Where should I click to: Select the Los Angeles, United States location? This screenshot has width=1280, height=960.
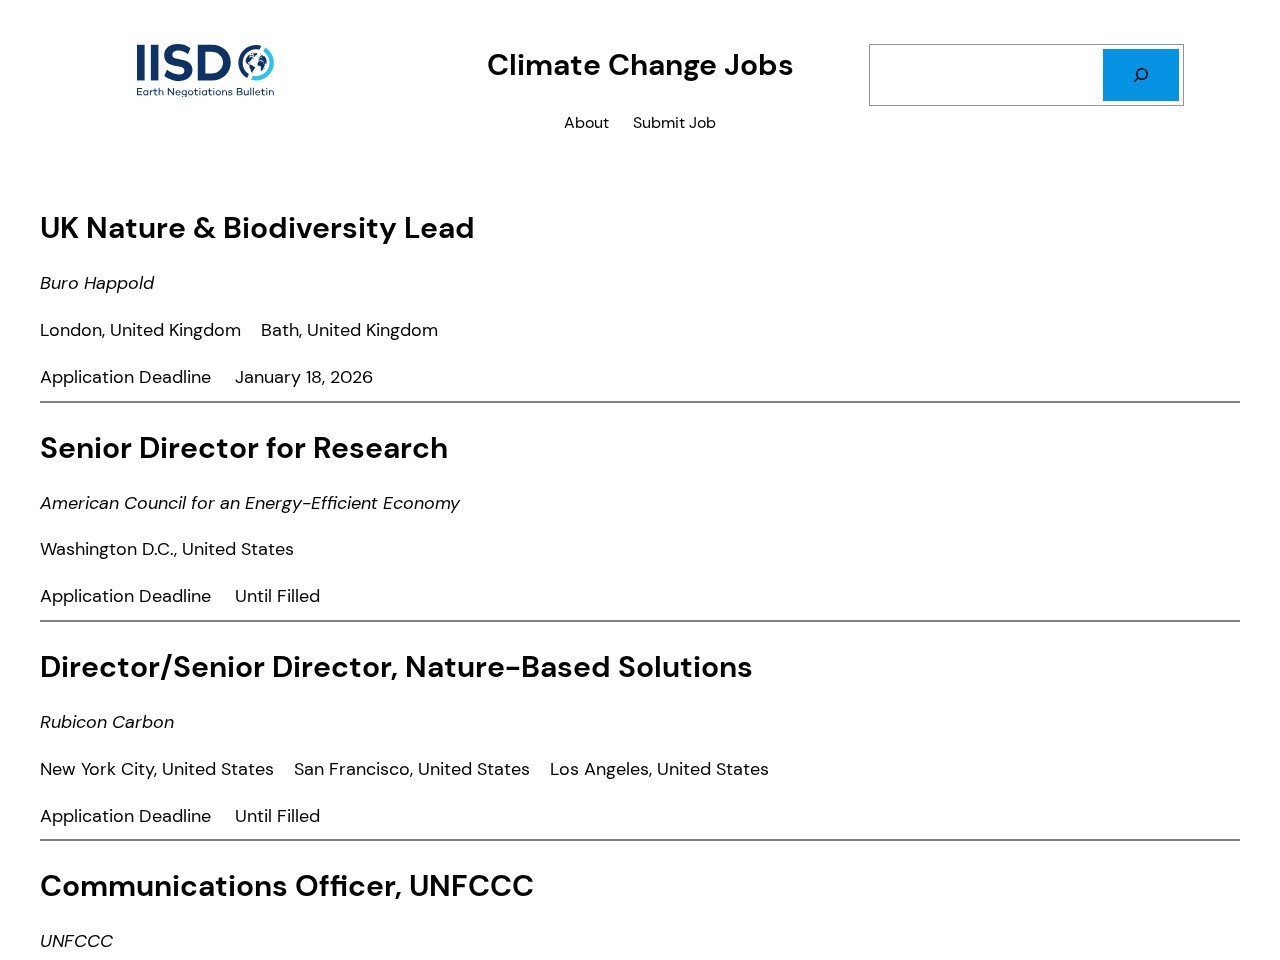tap(659, 769)
